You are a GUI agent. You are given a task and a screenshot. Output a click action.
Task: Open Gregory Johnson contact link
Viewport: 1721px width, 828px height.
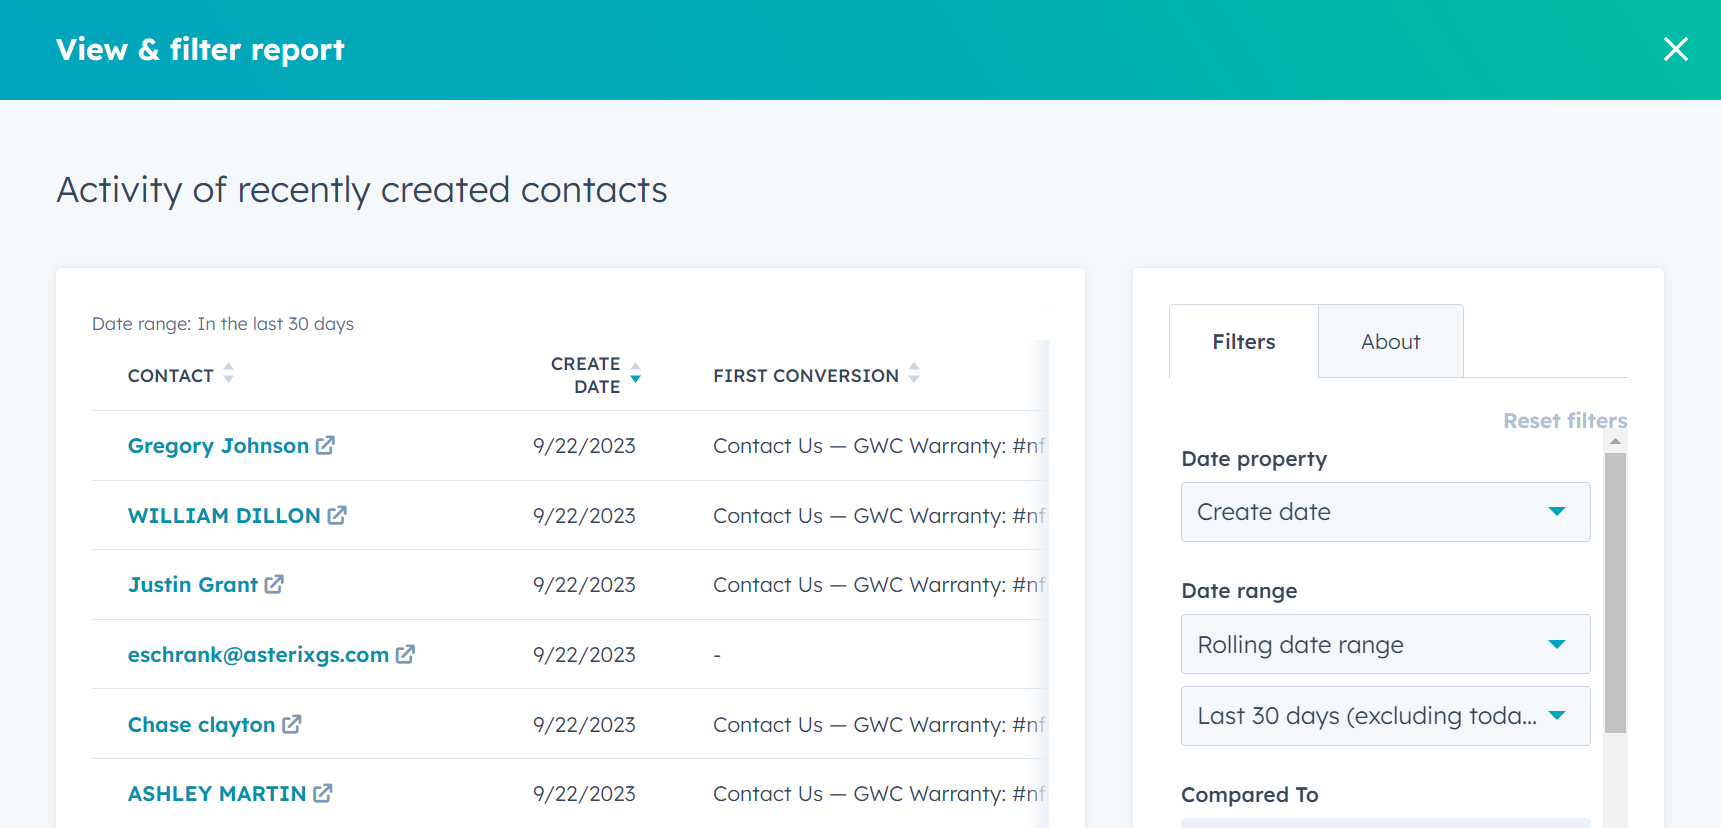(x=218, y=446)
